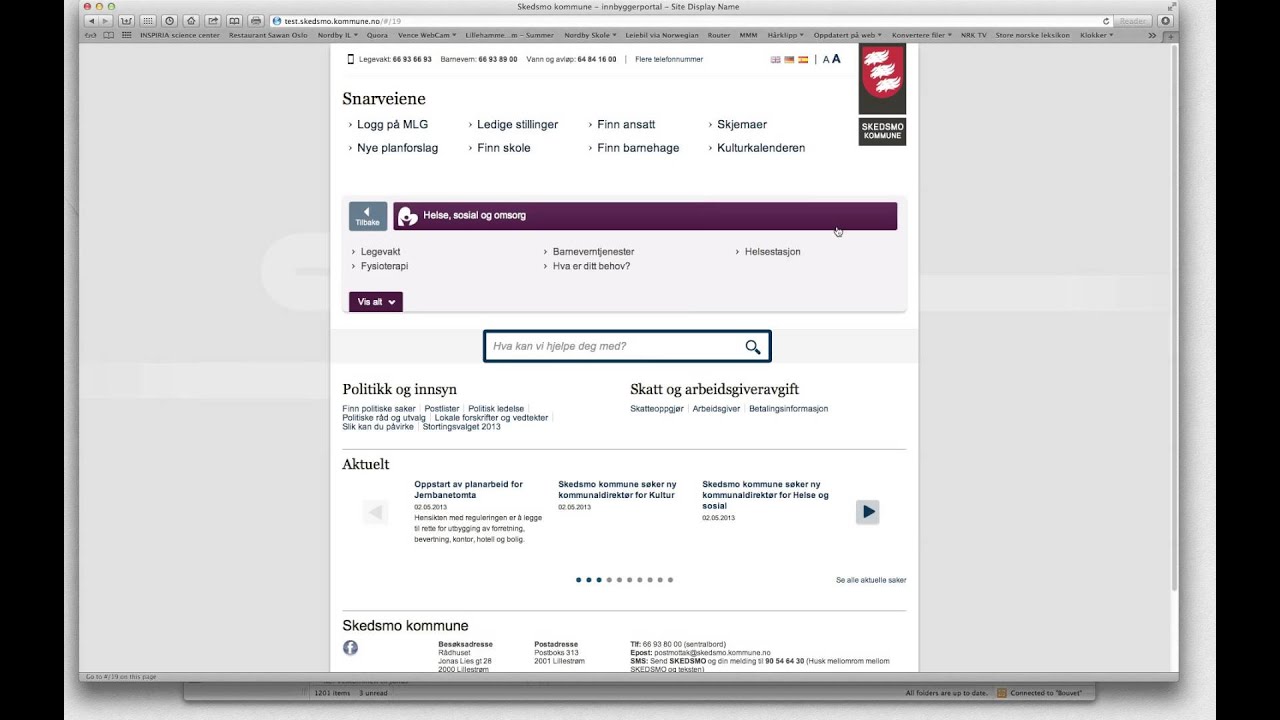Open the Ledige stillinger shortcut
Image resolution: width=1280 pixels, height=720 pixels.
[x=517, y=124]
